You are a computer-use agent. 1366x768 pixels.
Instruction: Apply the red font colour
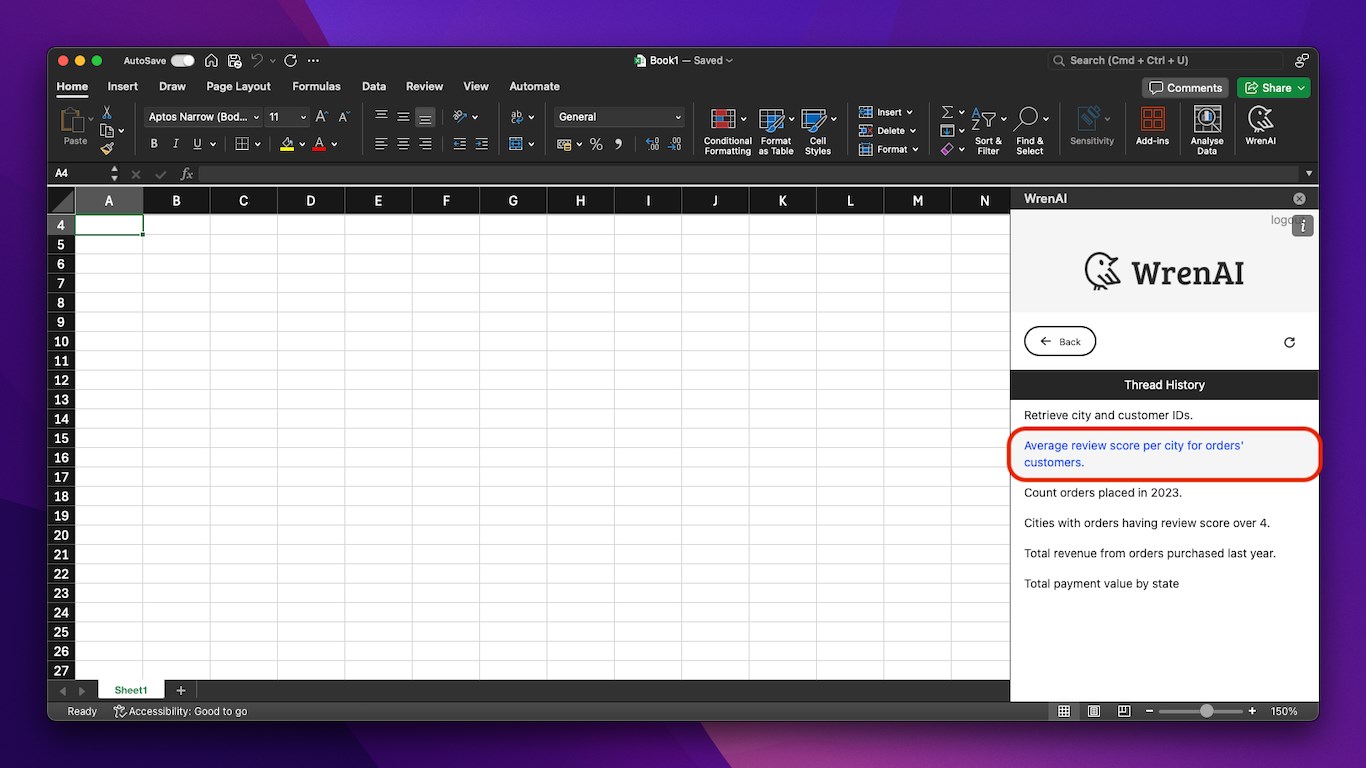319,144
